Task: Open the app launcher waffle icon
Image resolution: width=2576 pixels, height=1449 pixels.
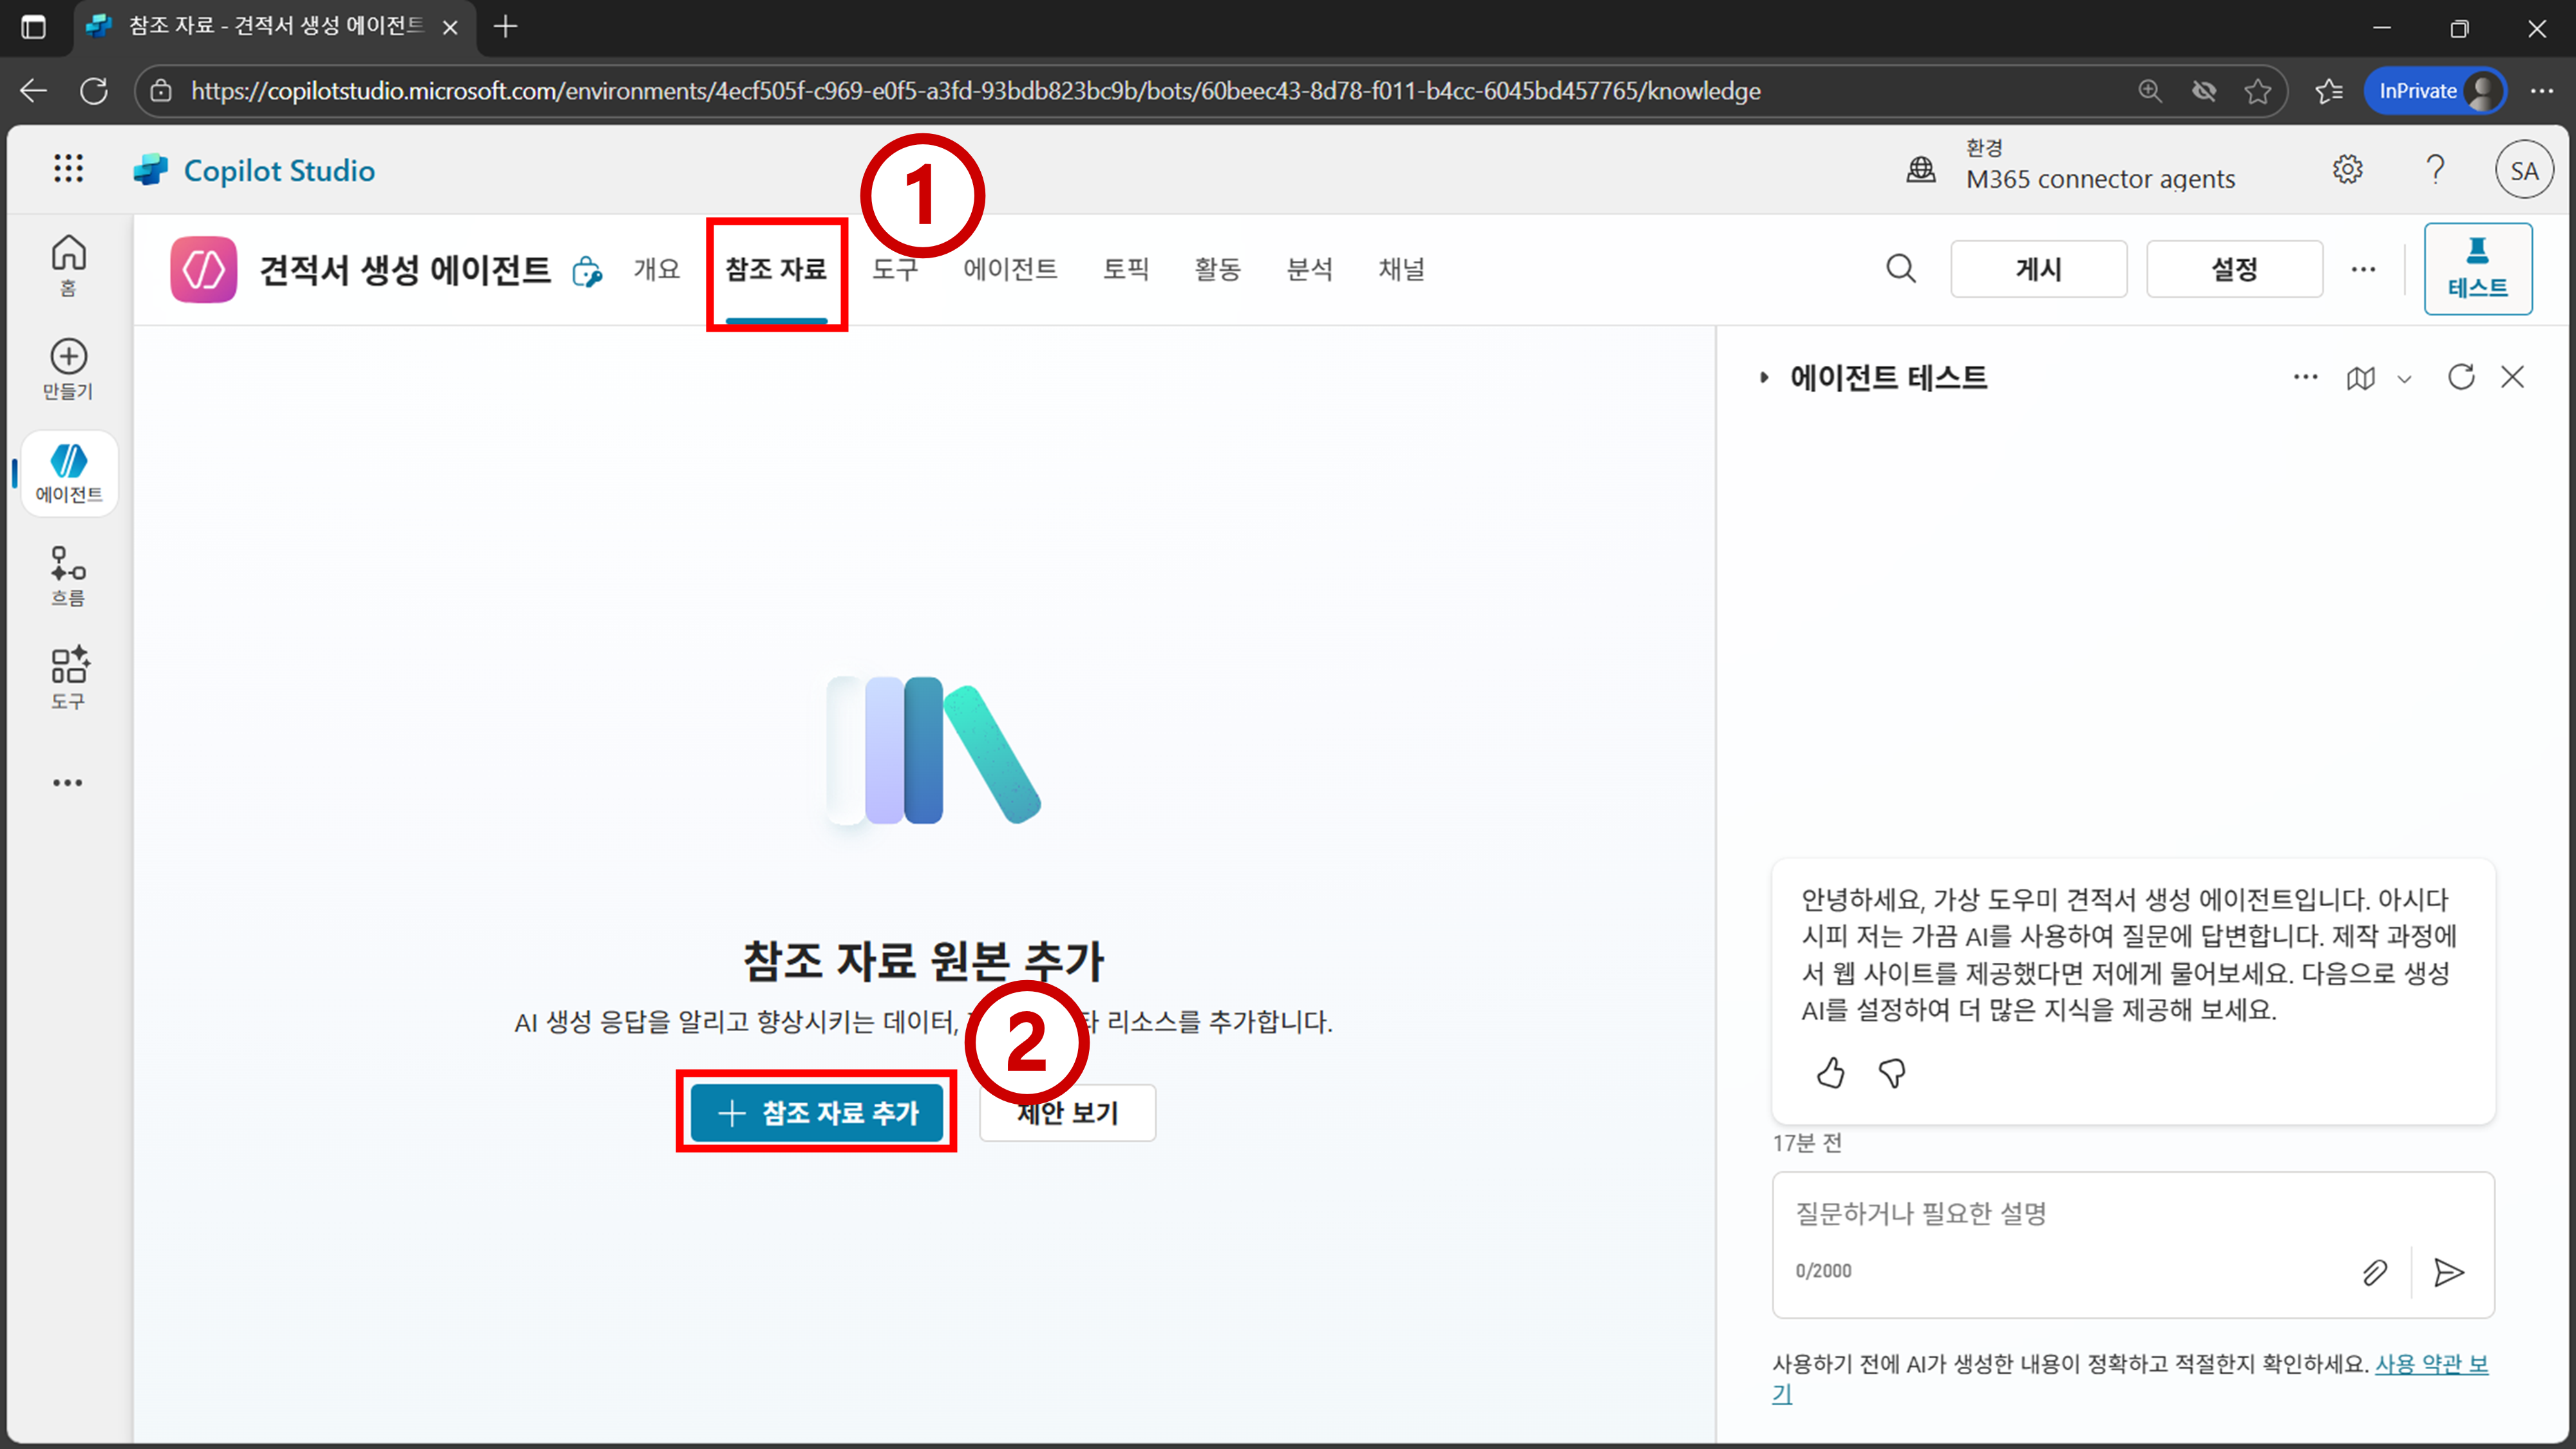Action: pyautogui.click(x=68, y=169)
